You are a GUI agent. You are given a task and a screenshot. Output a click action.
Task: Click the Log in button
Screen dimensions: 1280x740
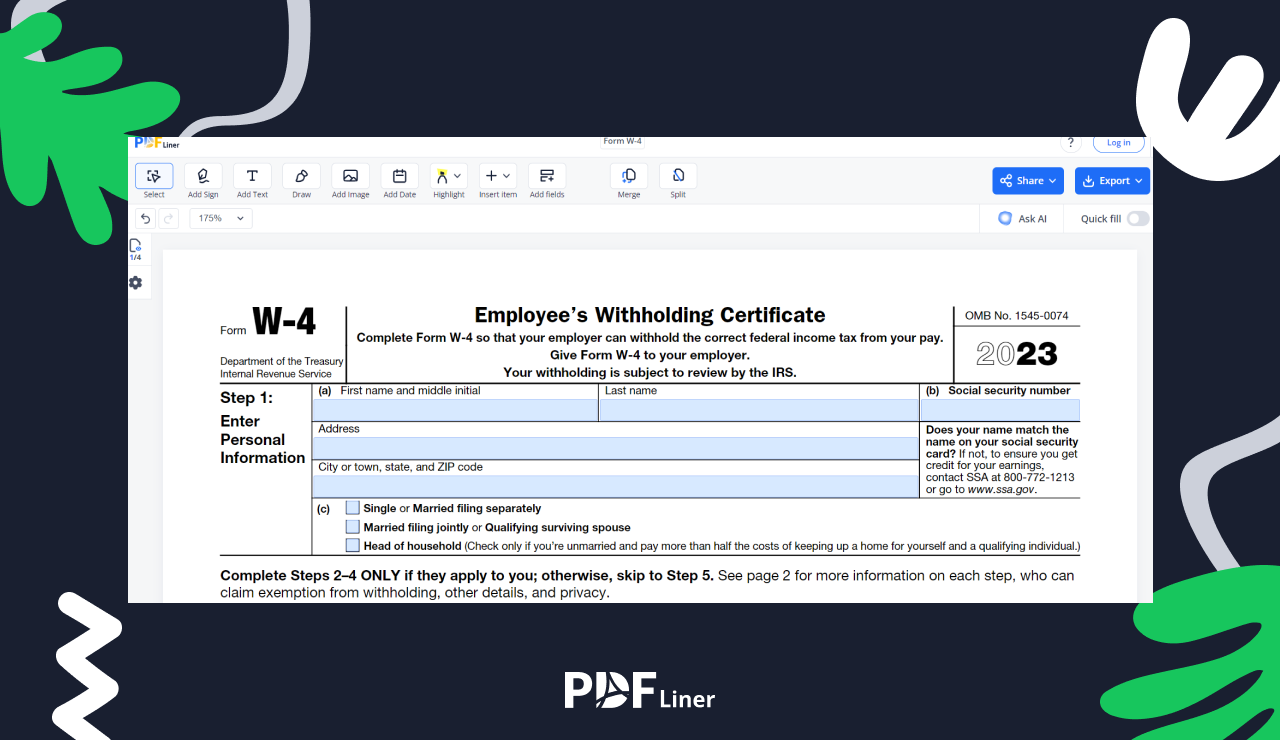(x=1118, y=142)
